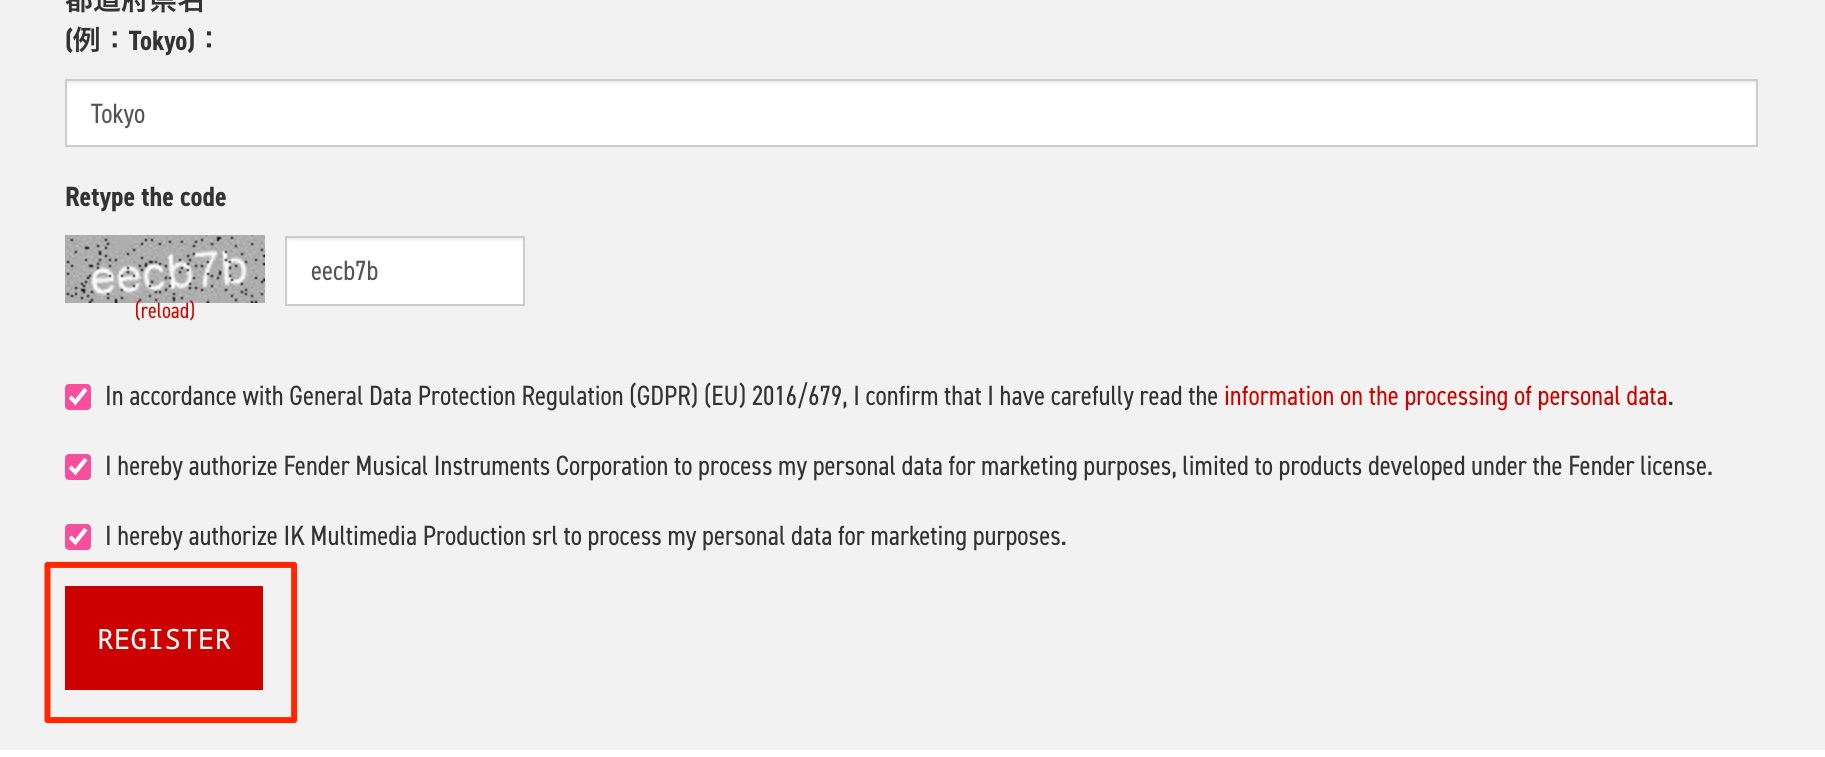Viewport: 1825px width, 757px height.
Task: Open the information on processing personal data link
Action: tap(1446, 397)
